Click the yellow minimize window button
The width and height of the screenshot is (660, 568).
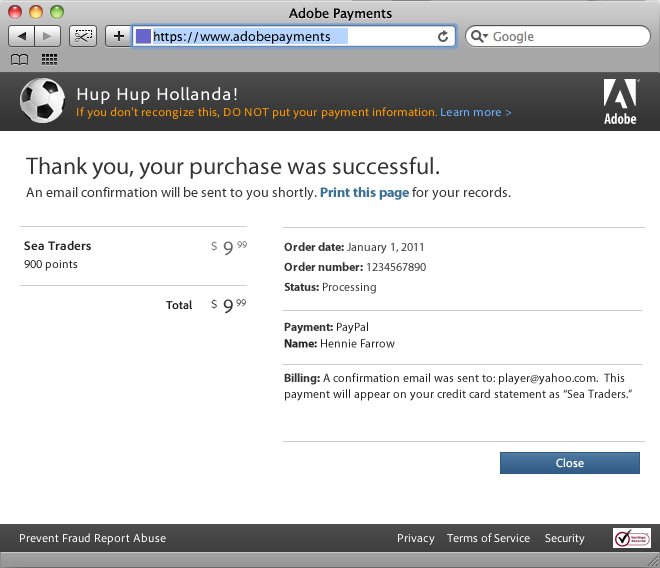36,12
